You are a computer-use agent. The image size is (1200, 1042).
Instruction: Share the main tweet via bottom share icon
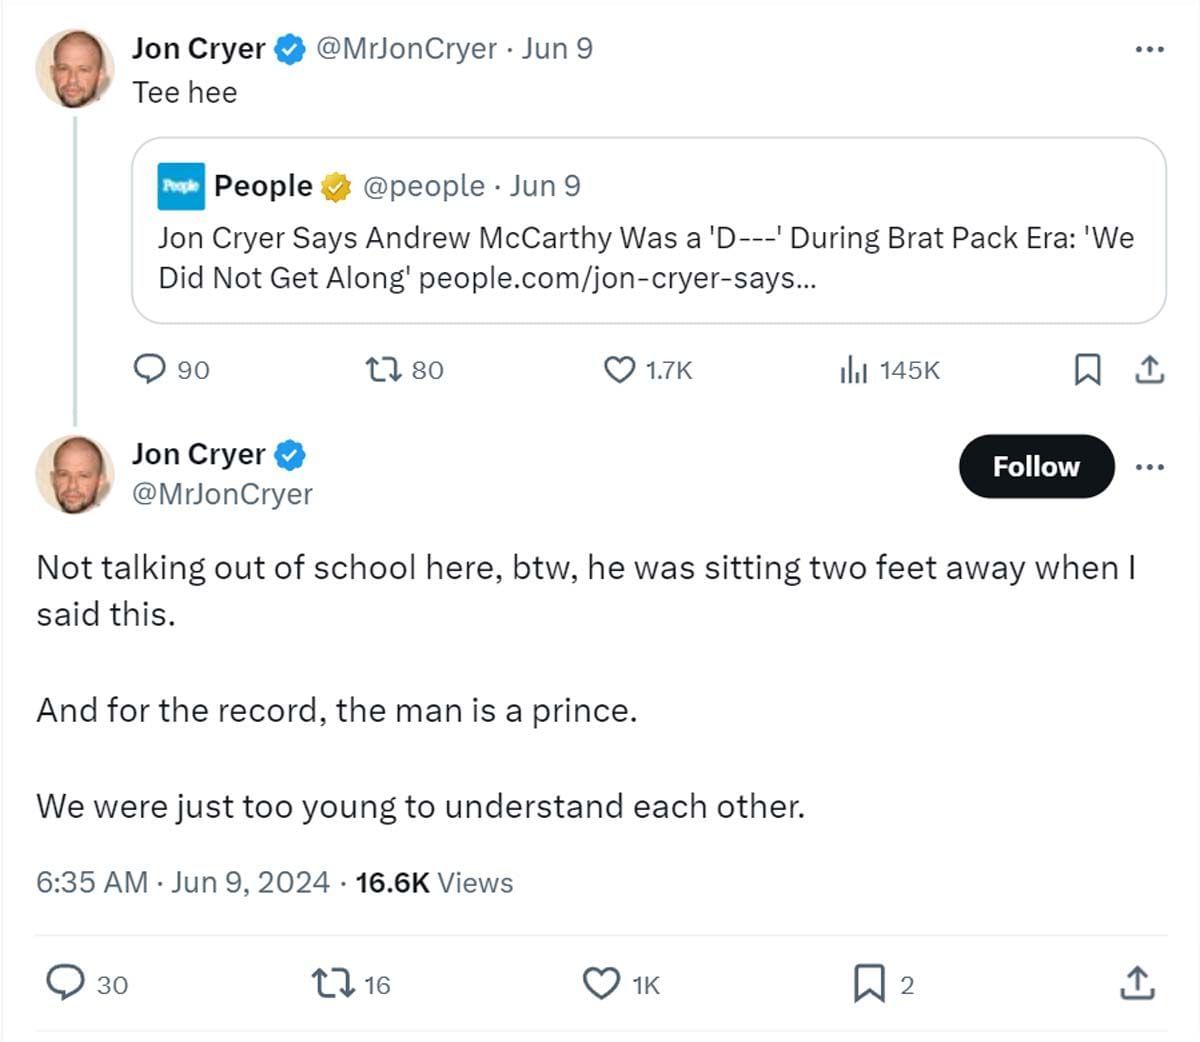[x=1137, y=984]
